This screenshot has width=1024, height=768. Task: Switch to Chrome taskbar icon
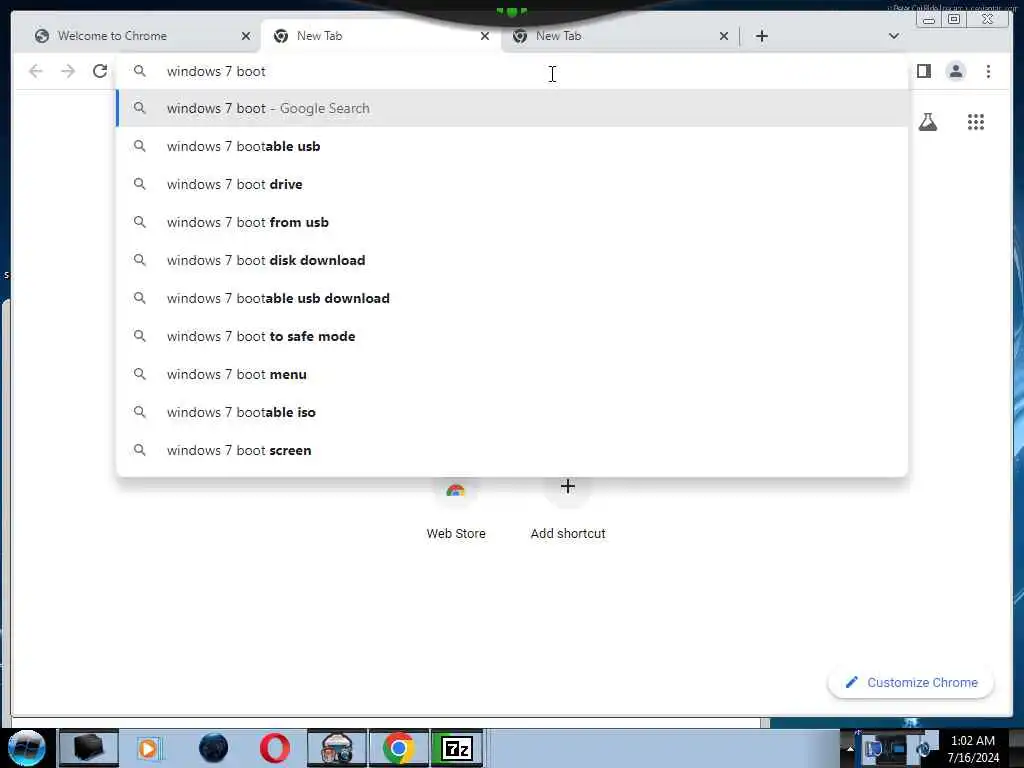point(398,748)
